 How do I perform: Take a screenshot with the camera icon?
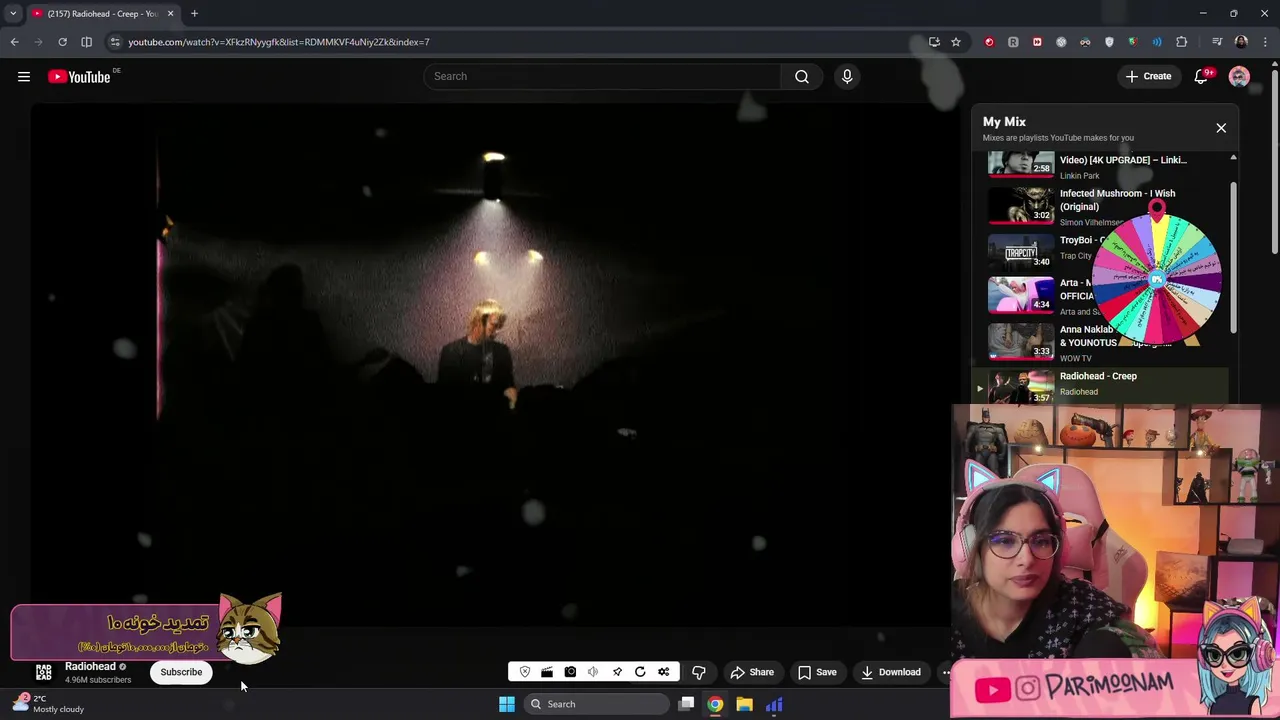pos(570,672)
